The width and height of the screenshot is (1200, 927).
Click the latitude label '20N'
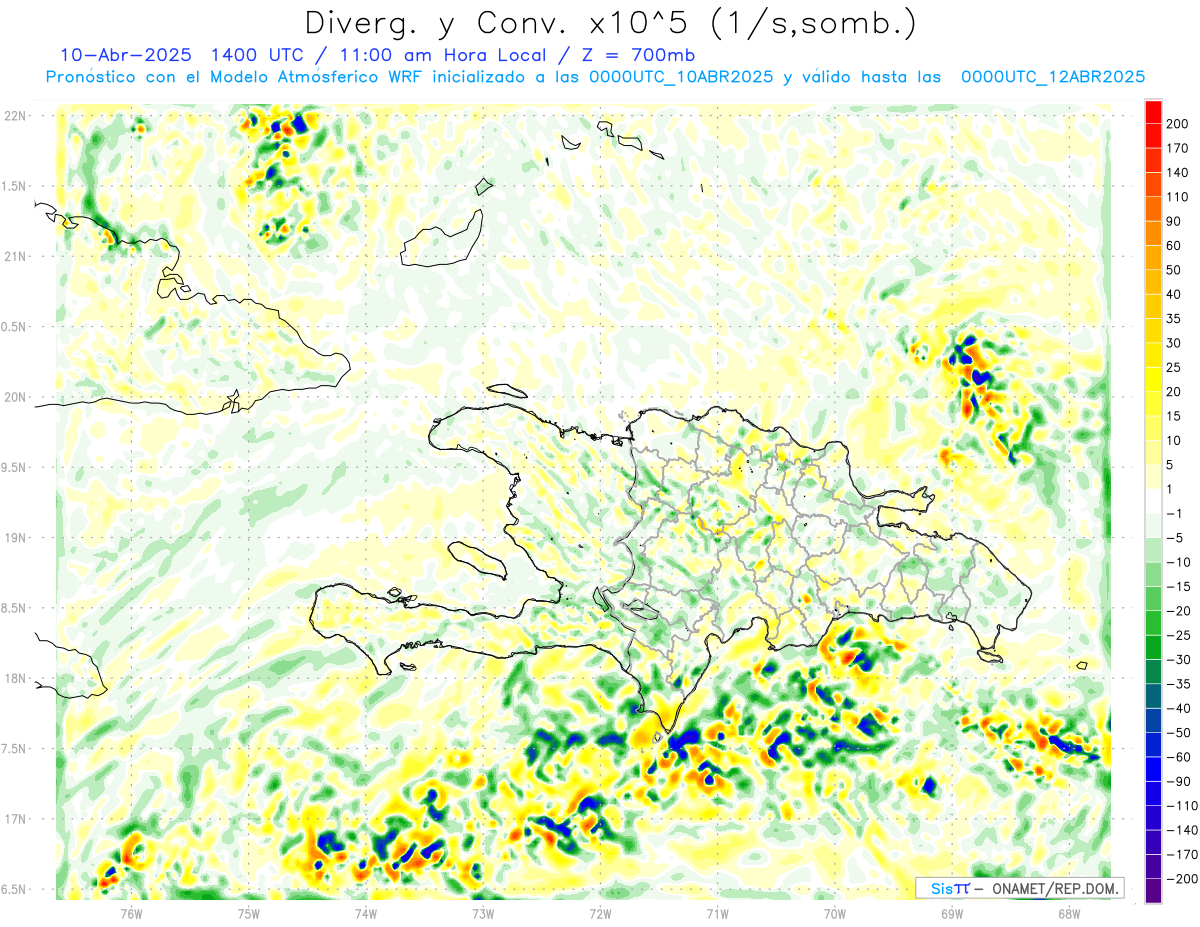(x=16, y=398)
